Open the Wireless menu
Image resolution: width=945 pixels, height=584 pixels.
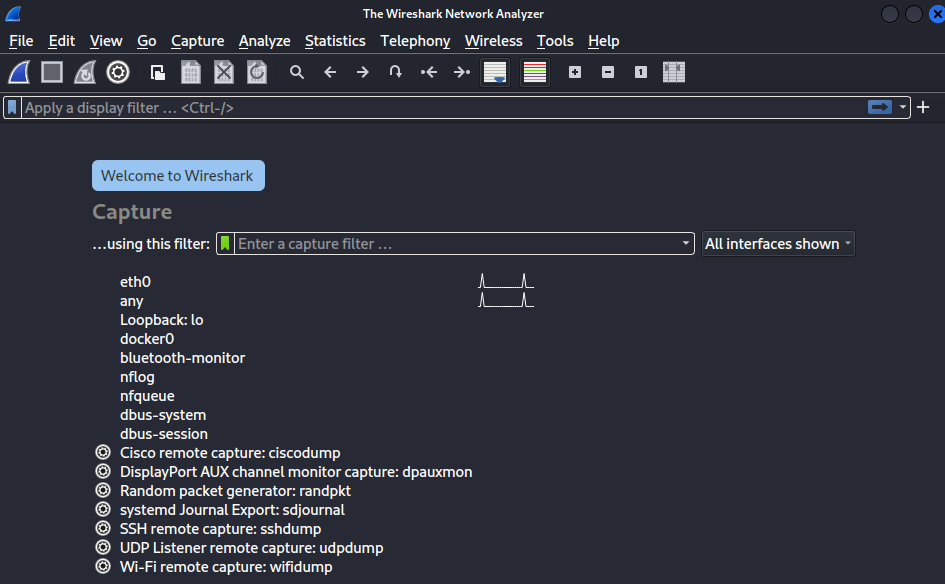pos(494,41)
